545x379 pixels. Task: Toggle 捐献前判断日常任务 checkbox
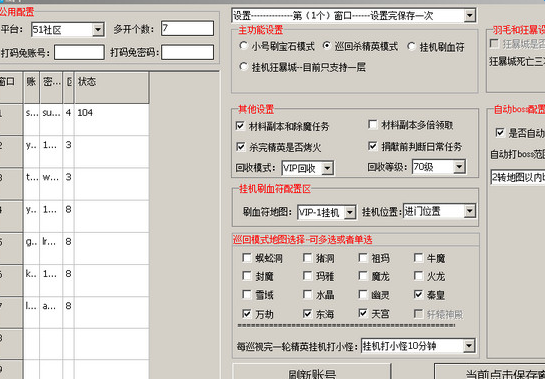point(373,146)
